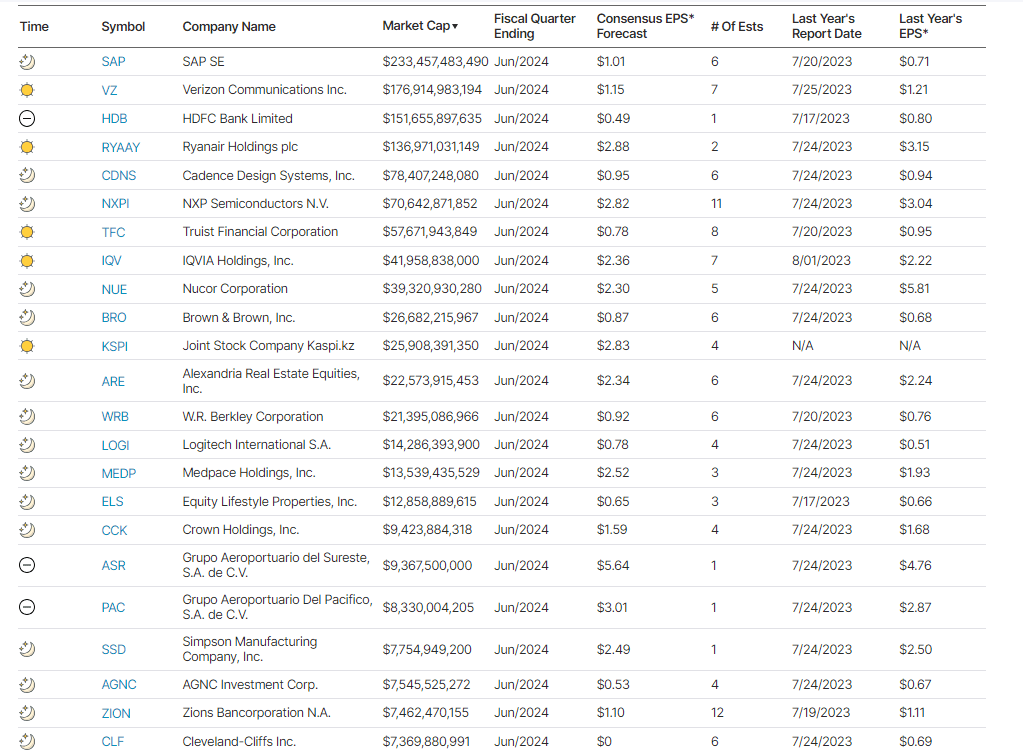This screenshot has width=1023, height=753.
Task: Open the LOGI symbol link
Action: click(x=115, y=445)
